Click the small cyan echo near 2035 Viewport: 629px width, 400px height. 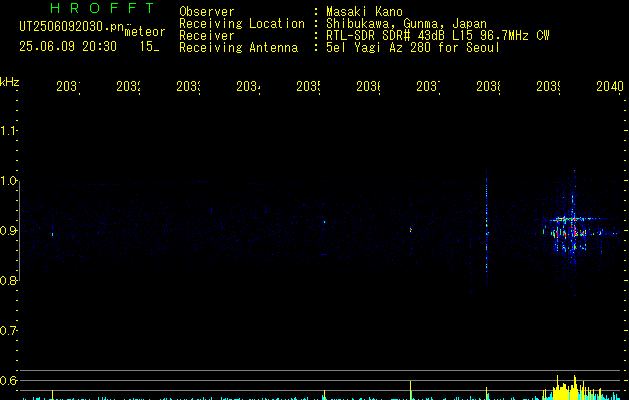tap(325, 222)
